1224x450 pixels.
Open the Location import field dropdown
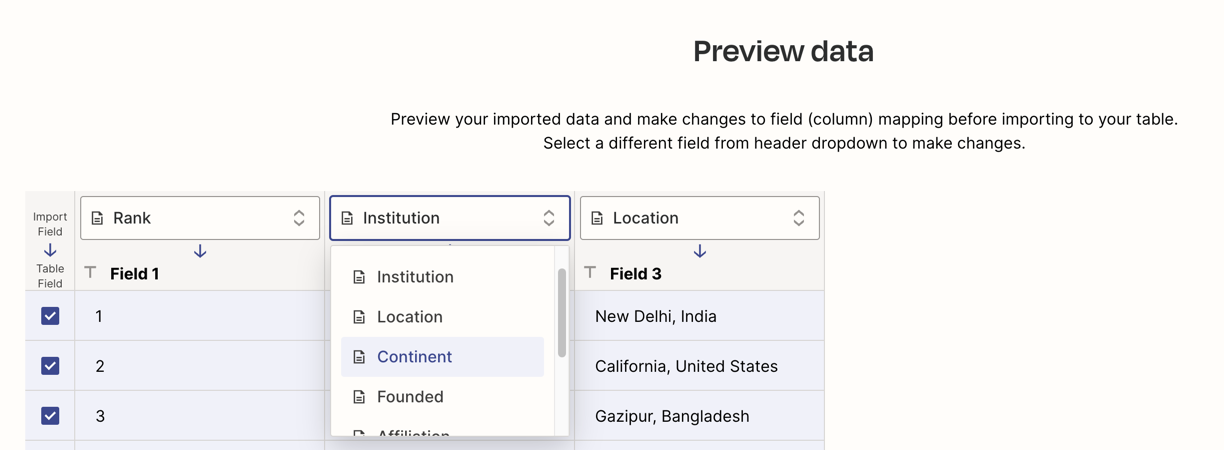click(700, 218)
